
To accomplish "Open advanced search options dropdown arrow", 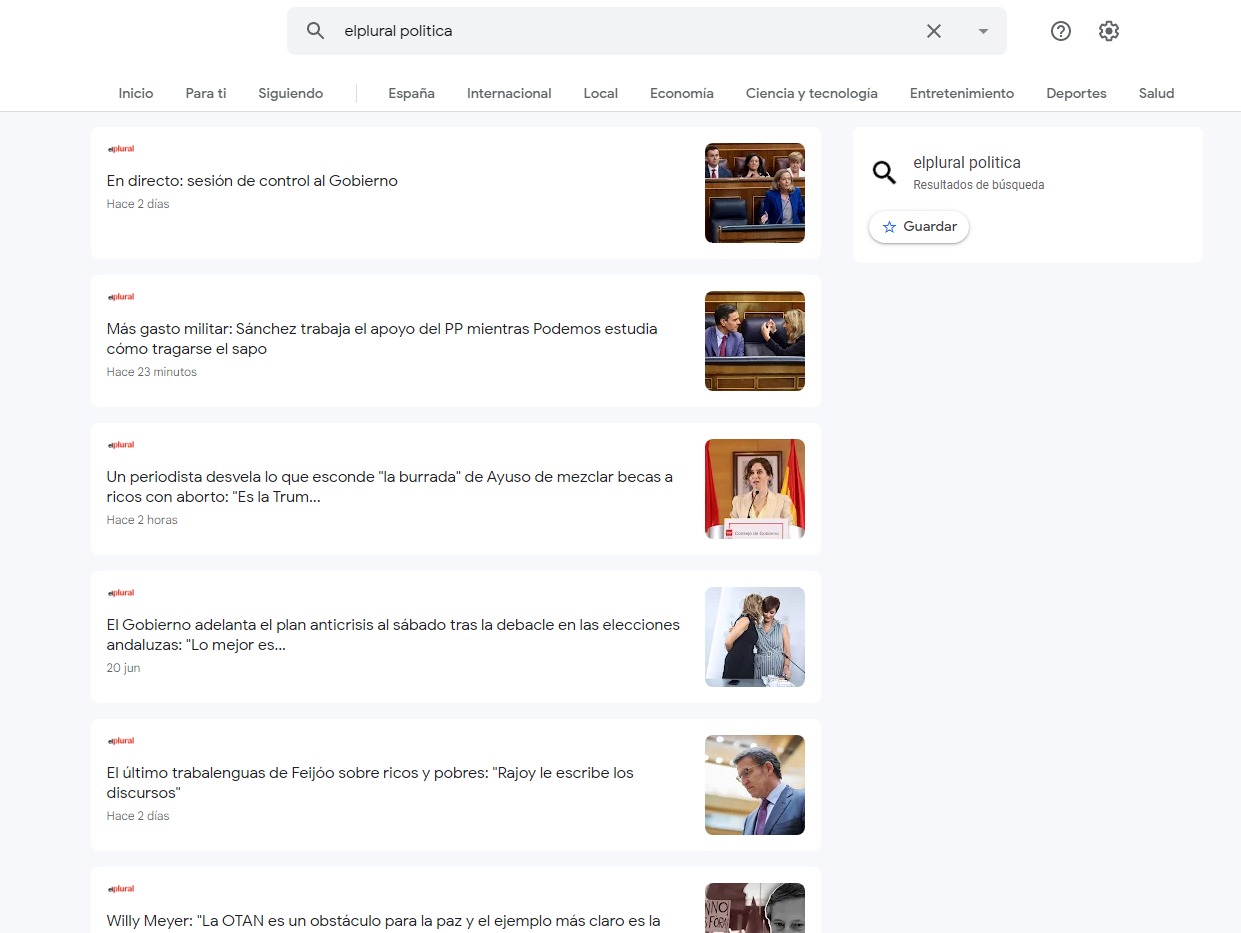I will pyautogui.click(x=983, y=31).
